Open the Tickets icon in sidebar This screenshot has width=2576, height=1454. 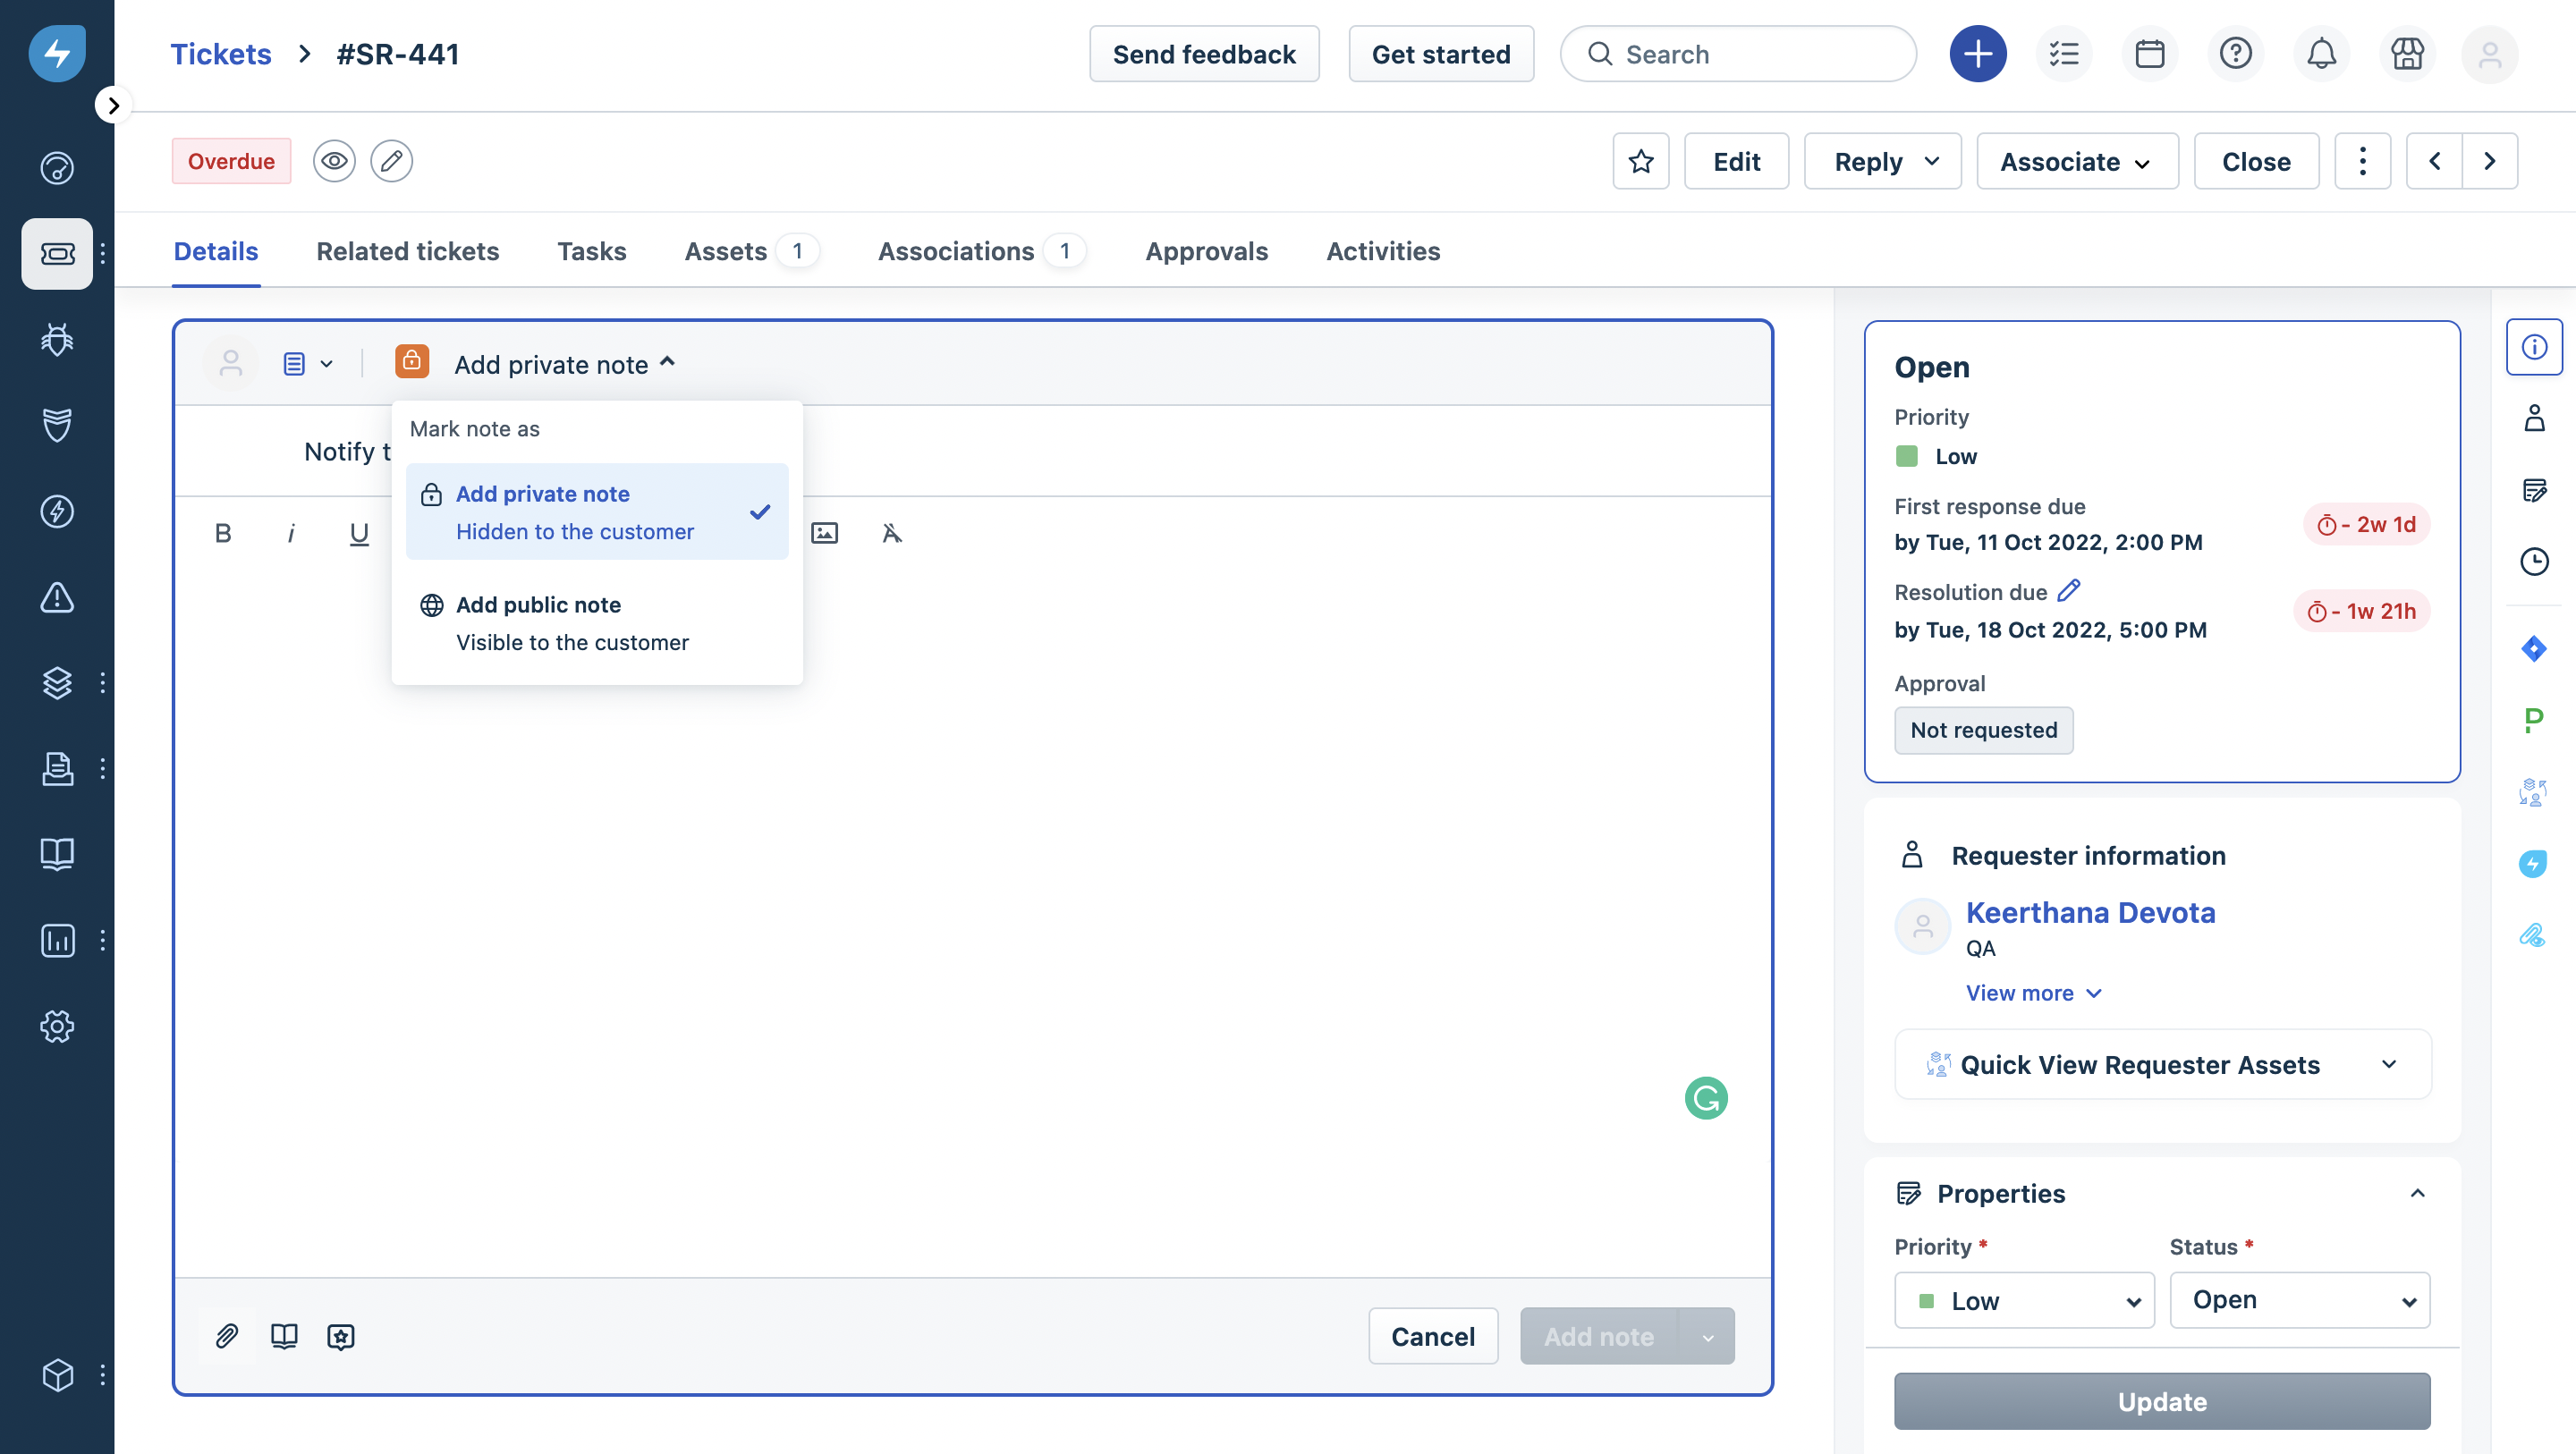point(57,254)
